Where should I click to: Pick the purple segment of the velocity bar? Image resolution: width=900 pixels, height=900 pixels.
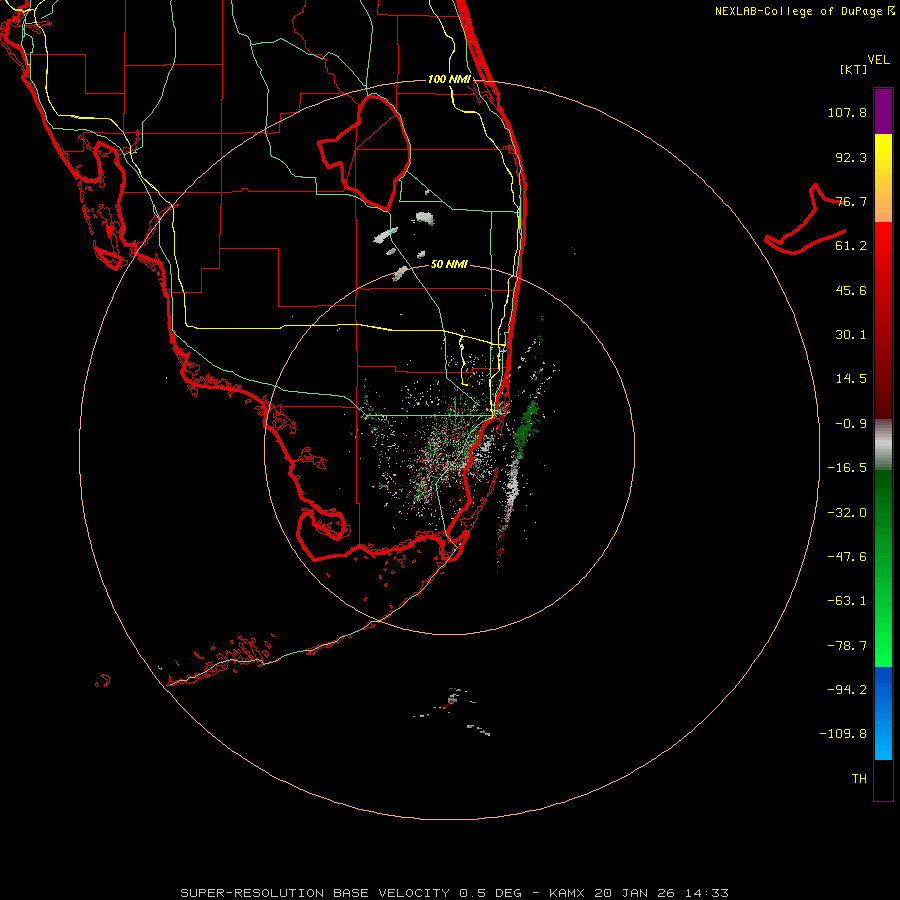click(883, 111)
